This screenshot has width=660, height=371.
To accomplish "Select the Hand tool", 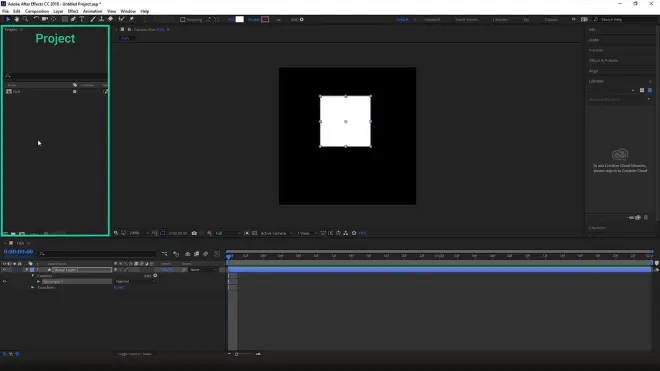I will click(x=16, y=19).
